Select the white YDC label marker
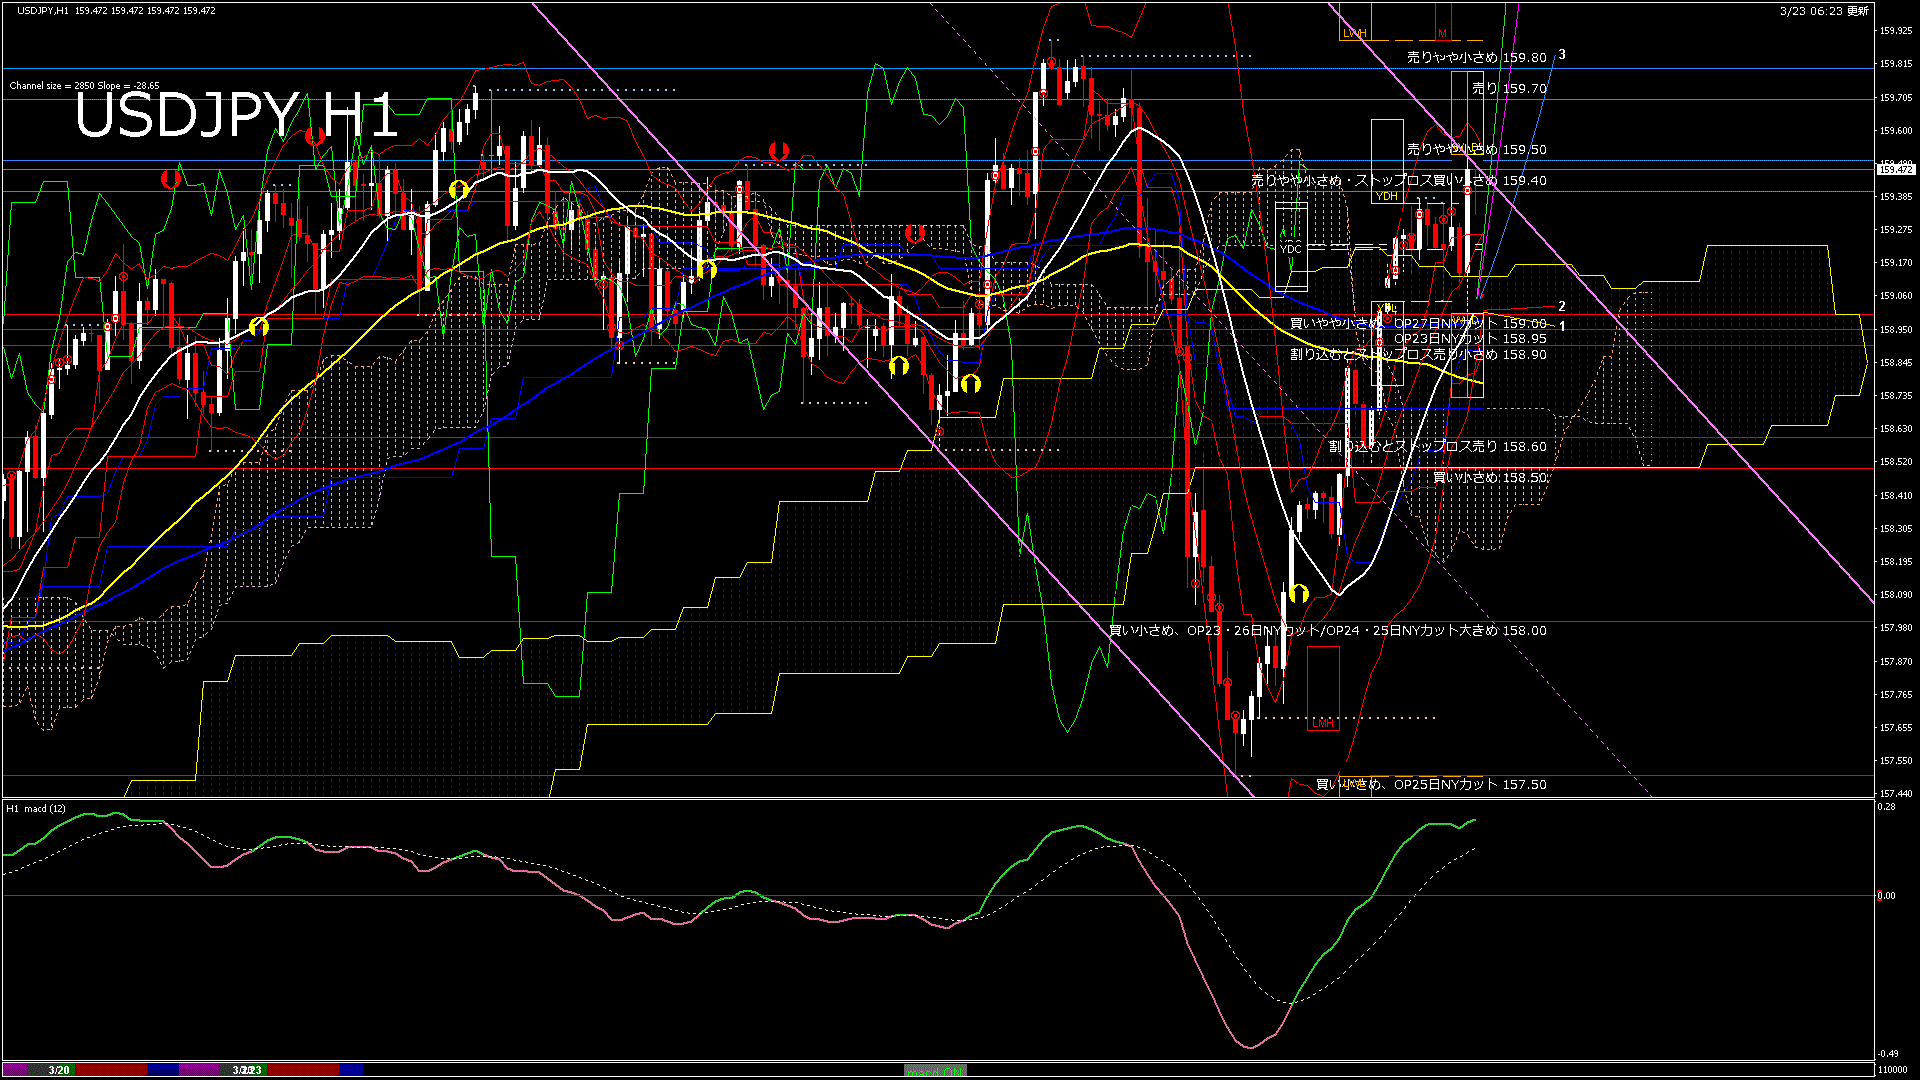The width and height of the screenshot is (1920, 1080). (1290, 246)
